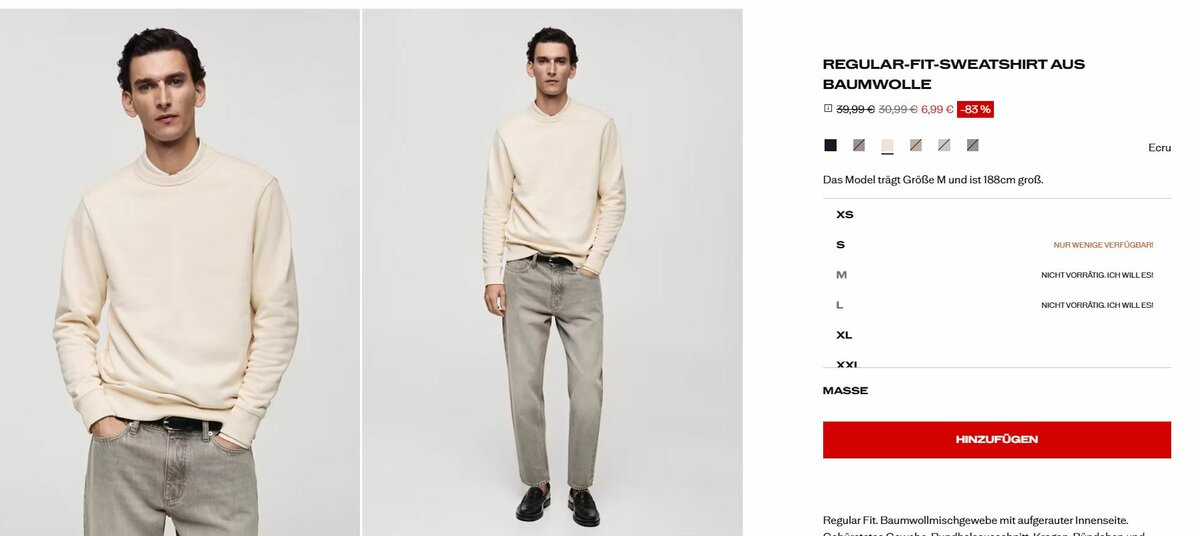Viewport: 1200px width, 536px height.
Task: Click the price info icon before 39,99 €
Action: 828,109
